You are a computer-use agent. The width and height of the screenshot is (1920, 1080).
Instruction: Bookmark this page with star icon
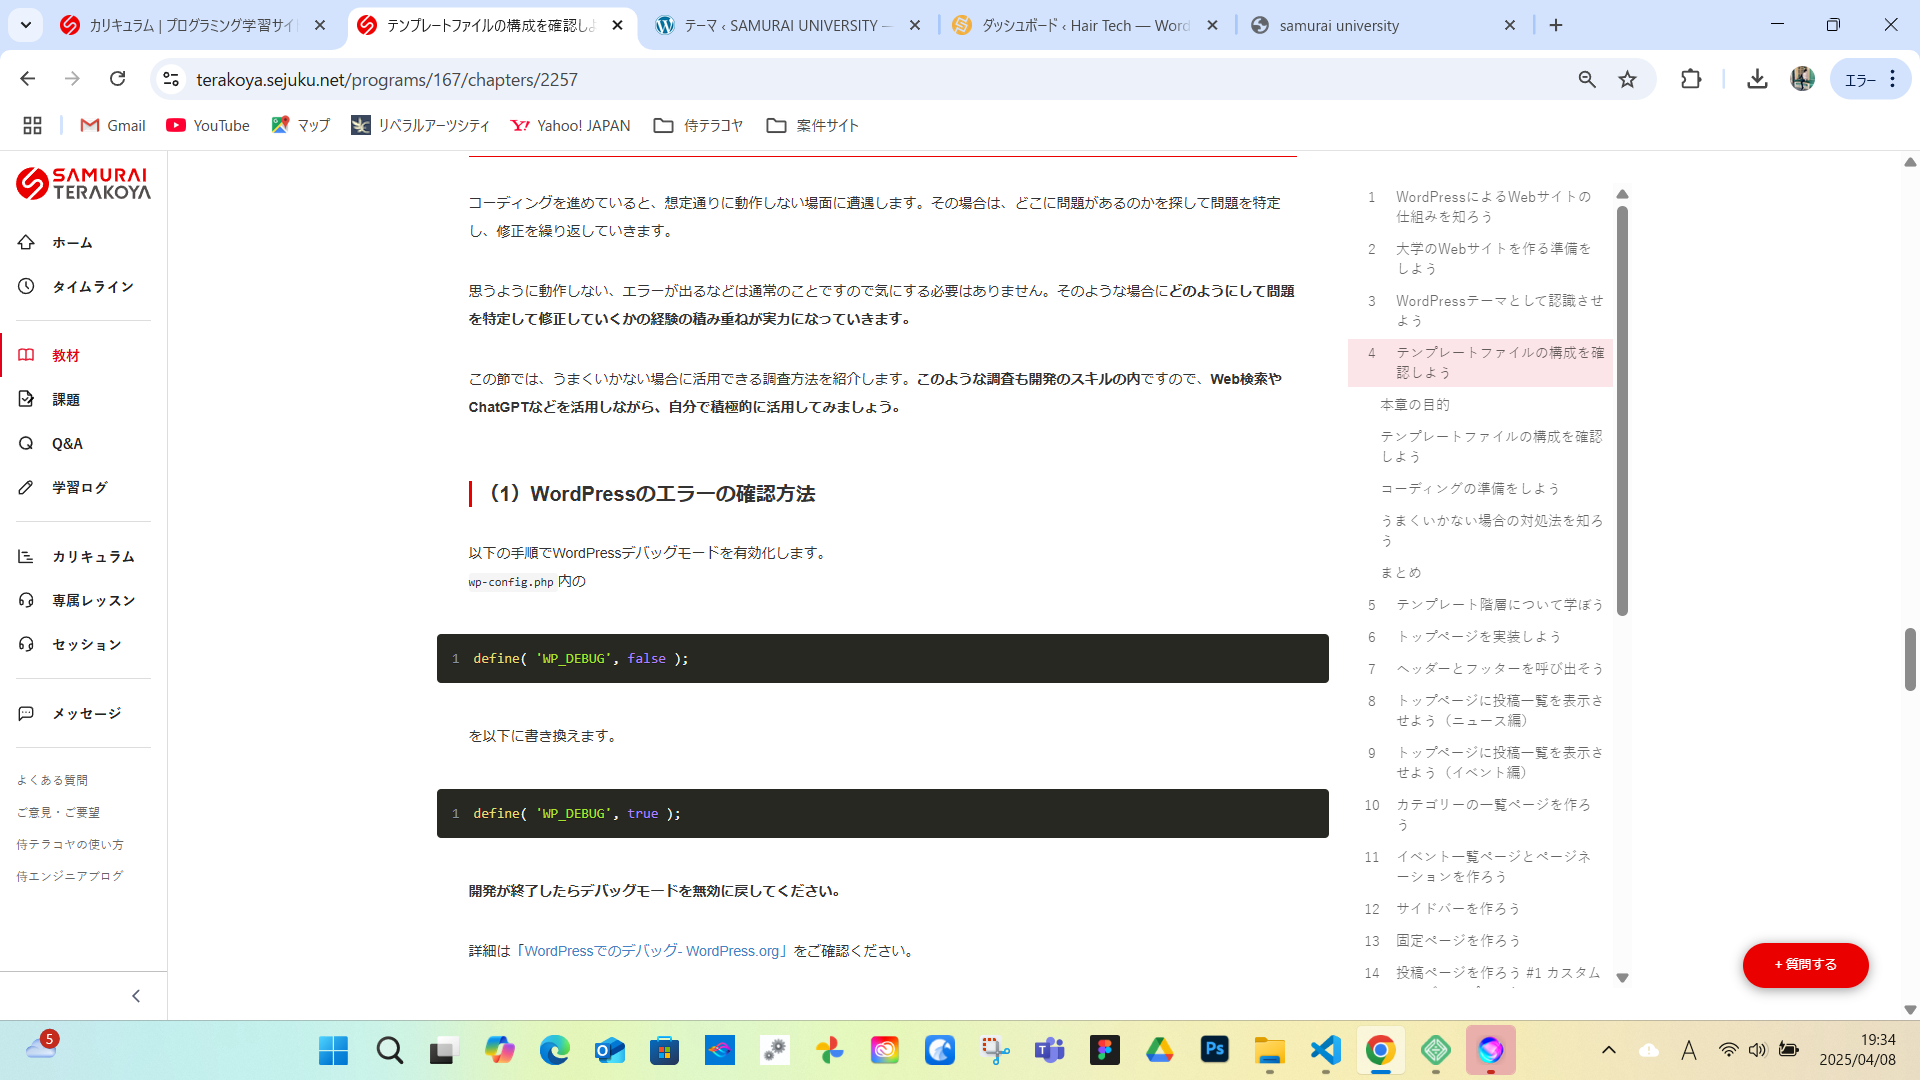(1628, 79)
